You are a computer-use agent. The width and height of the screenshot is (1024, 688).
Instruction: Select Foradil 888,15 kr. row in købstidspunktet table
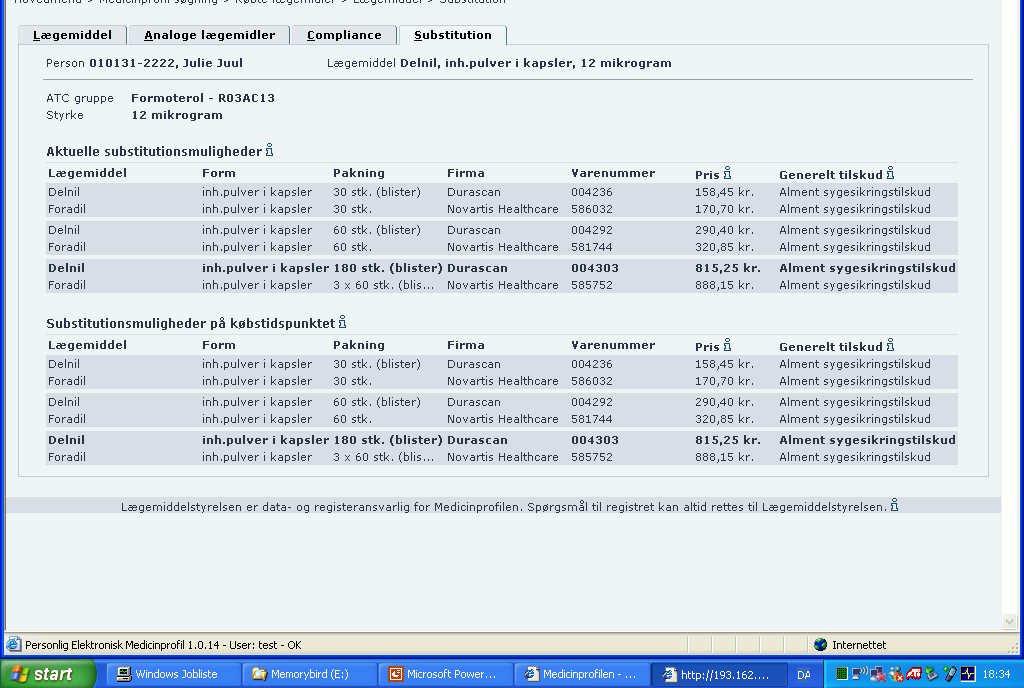(x=502, y=456)
